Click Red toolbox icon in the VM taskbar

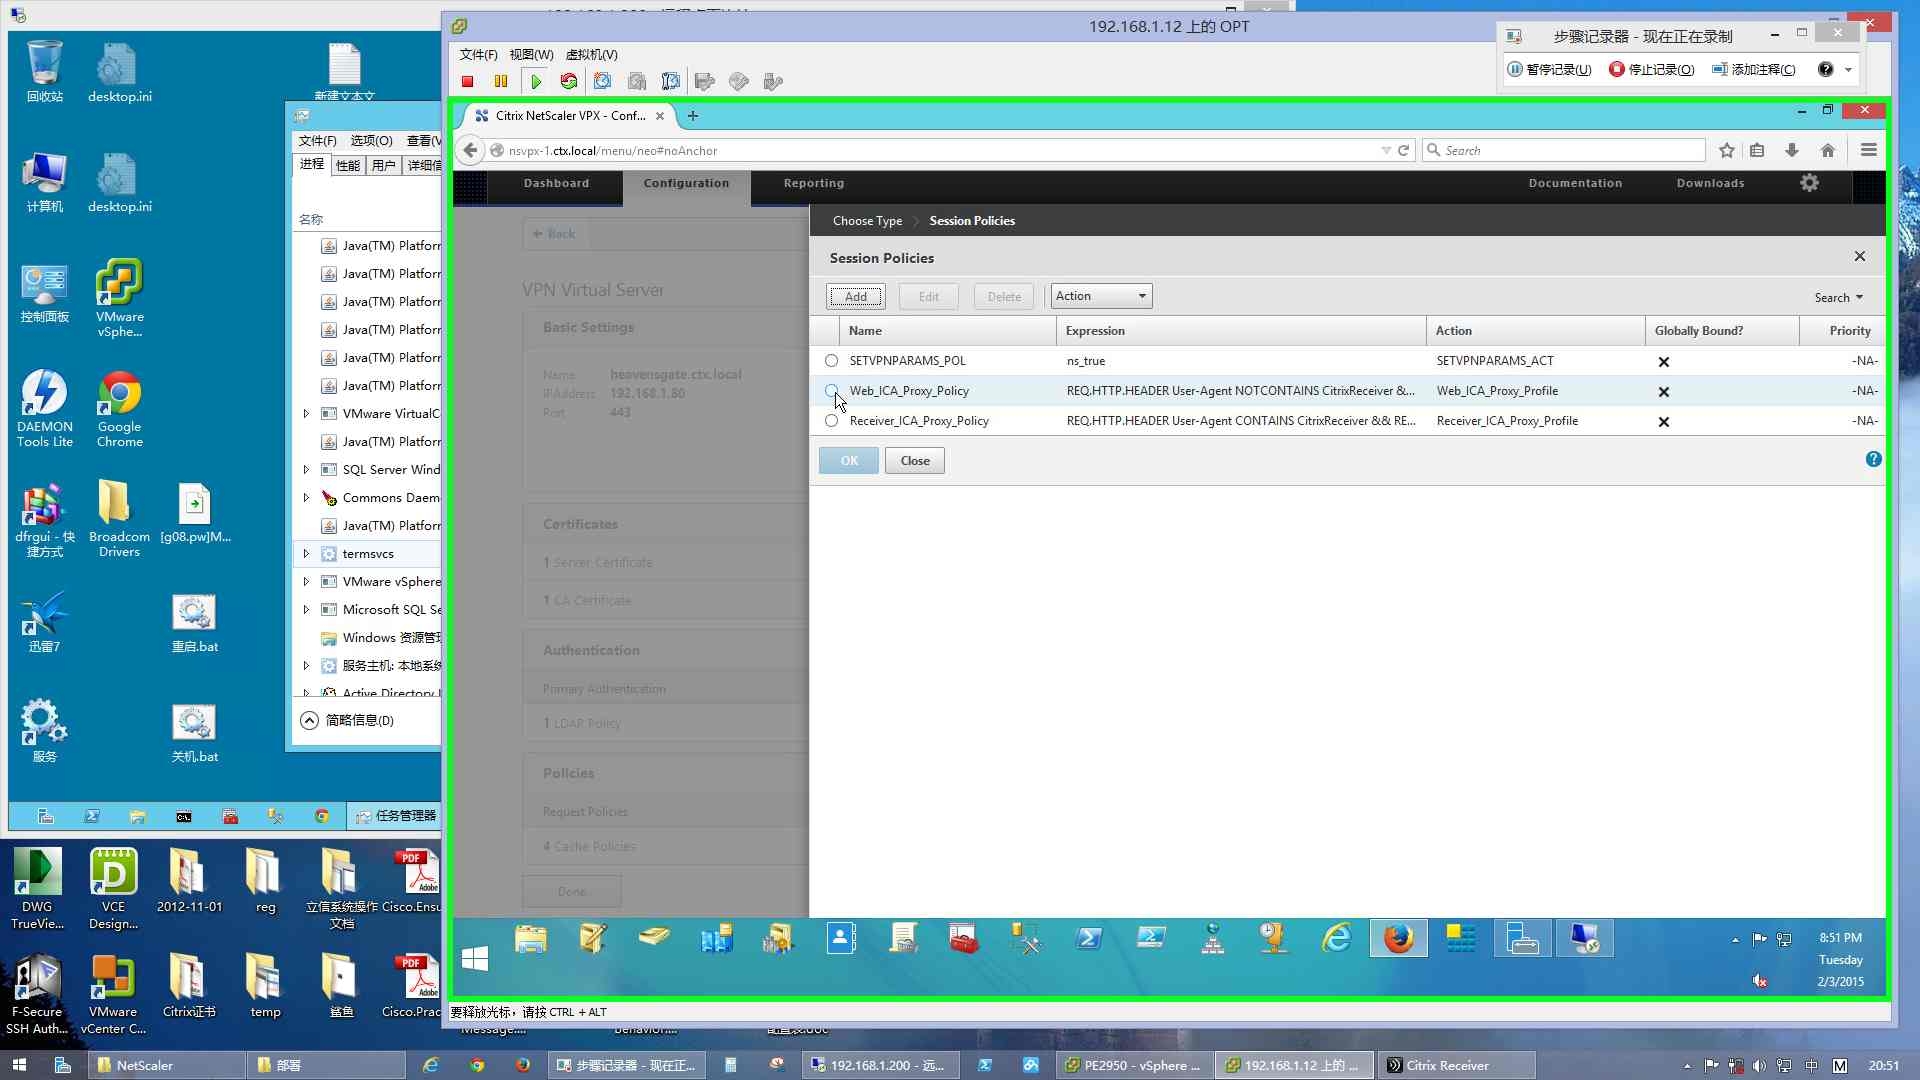point(963,939)
